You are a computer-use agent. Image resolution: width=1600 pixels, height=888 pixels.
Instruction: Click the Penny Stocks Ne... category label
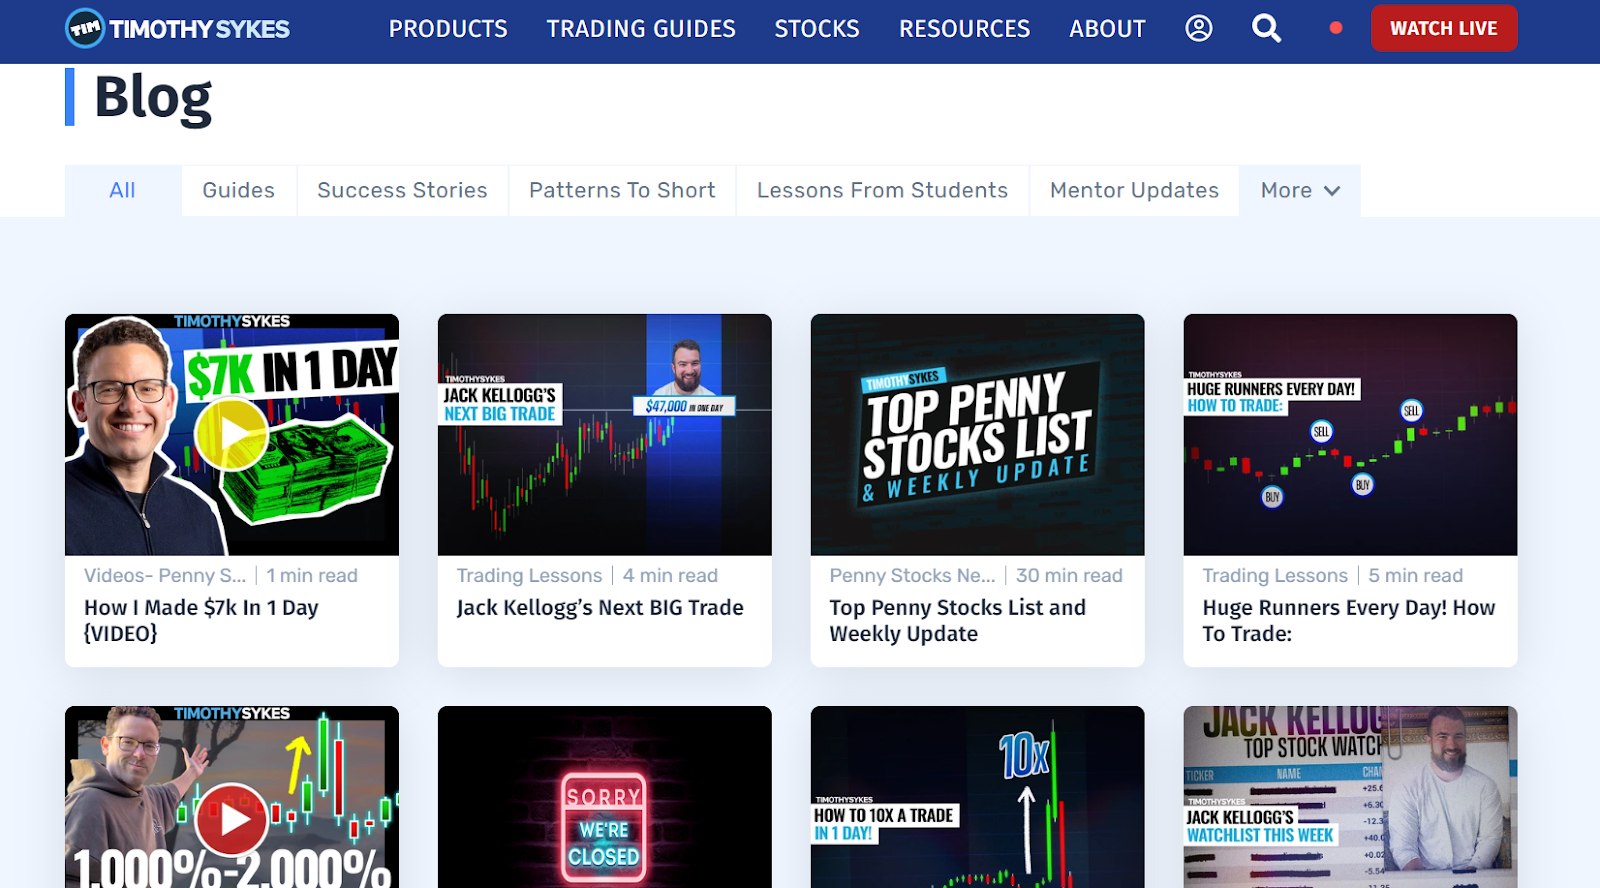click(x=912, y=575)
